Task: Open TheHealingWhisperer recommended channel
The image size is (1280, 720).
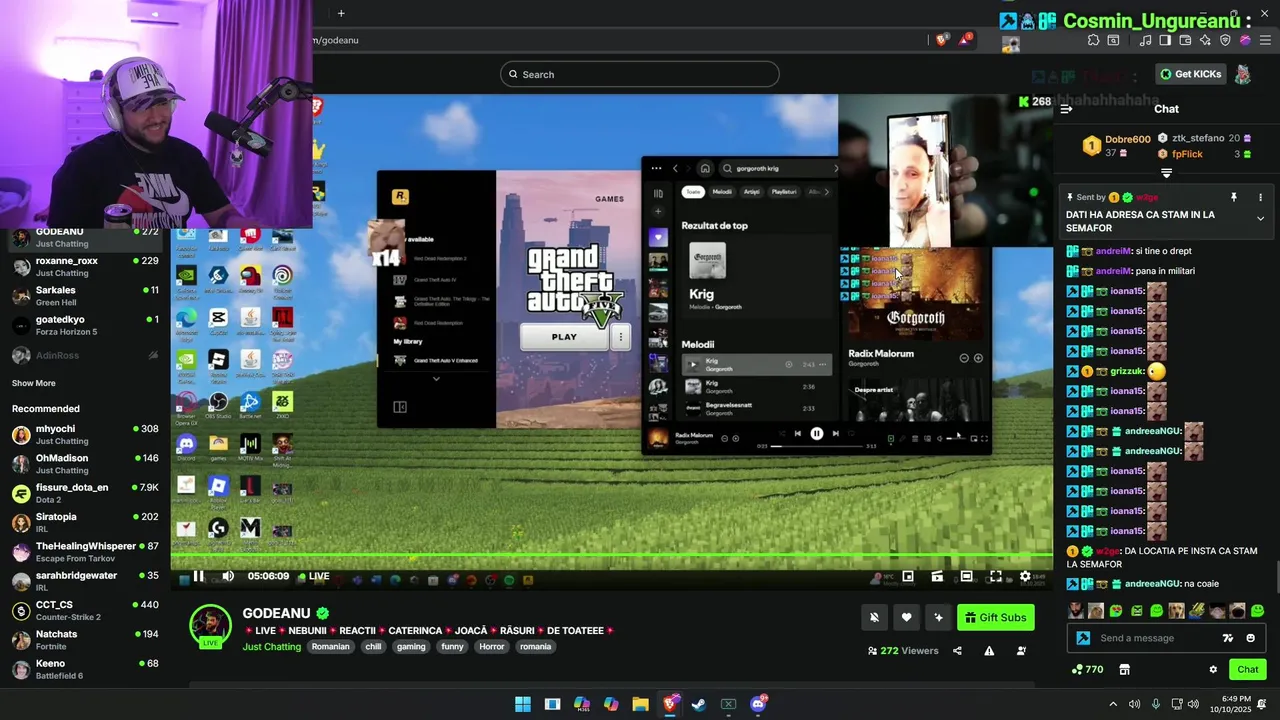Action: tap(85, 552)
